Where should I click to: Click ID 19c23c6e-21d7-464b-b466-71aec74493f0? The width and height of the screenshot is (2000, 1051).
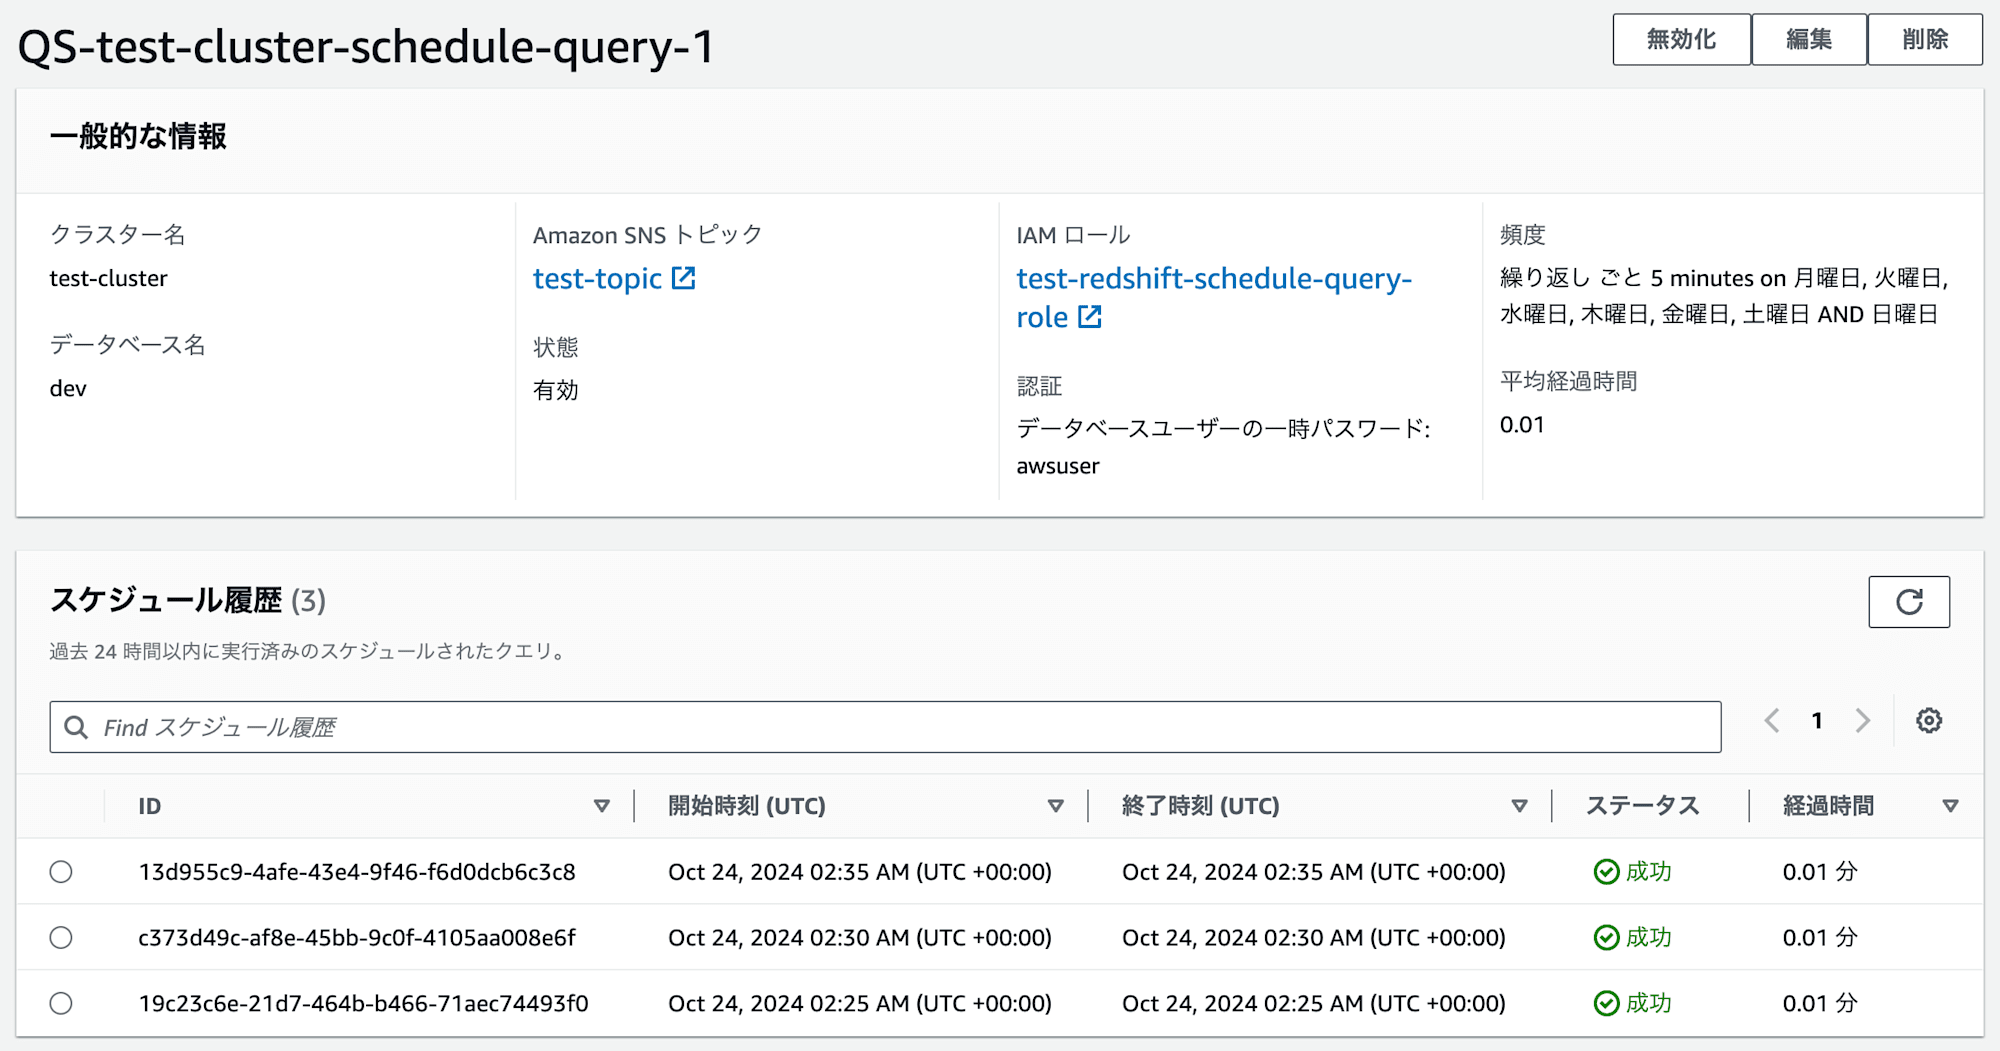pos(363,1004)
